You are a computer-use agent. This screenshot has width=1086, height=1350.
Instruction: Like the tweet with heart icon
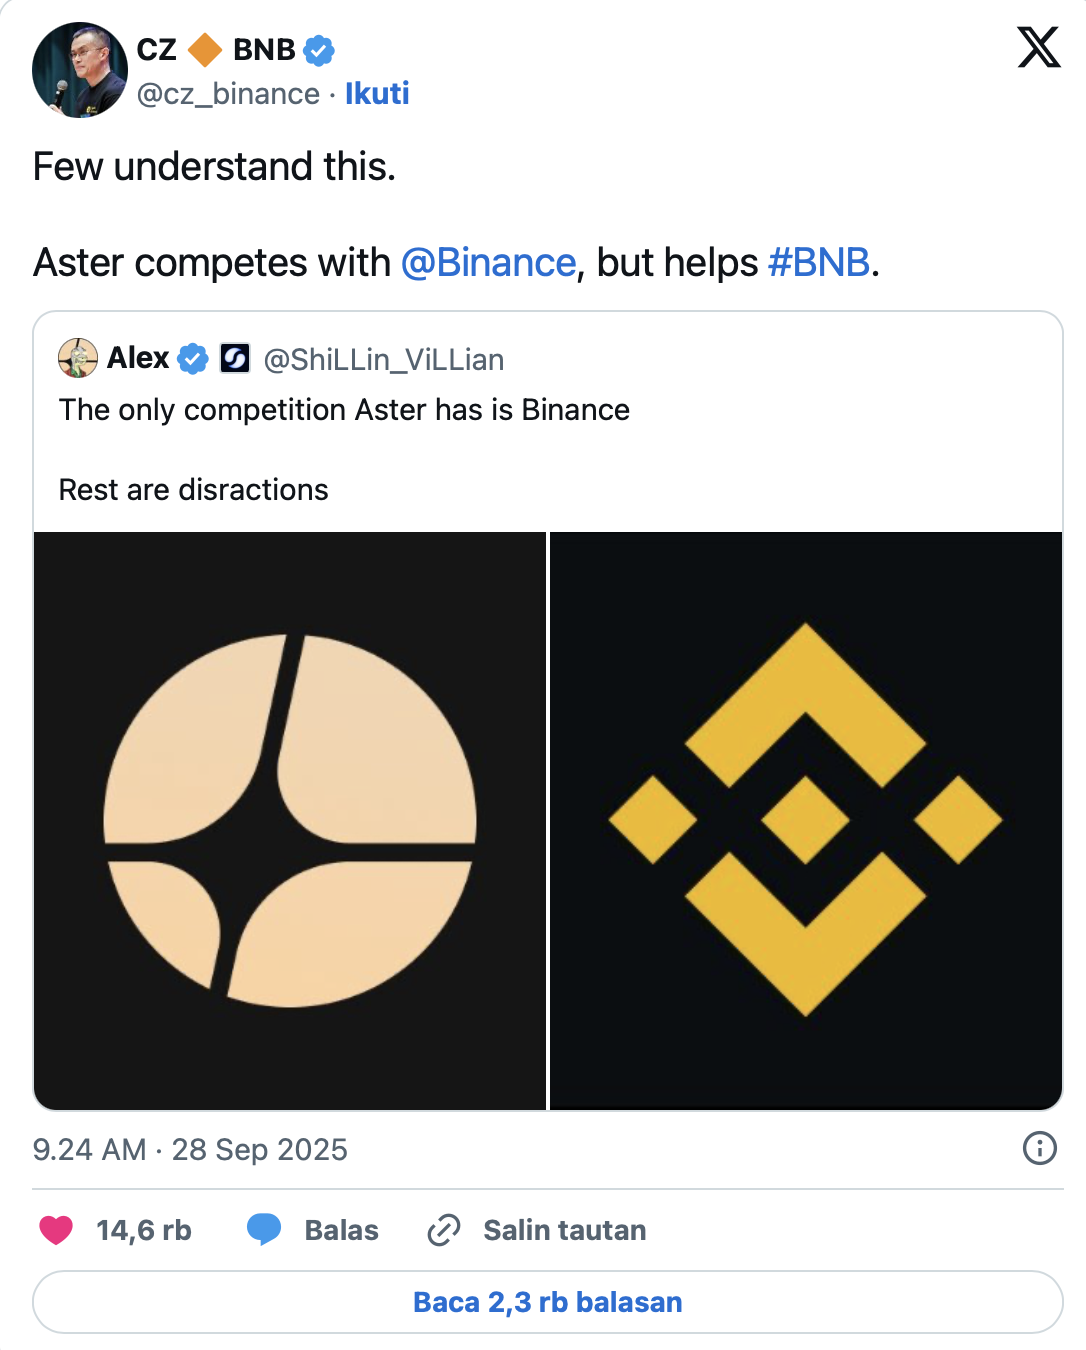tap(56, 1229)
